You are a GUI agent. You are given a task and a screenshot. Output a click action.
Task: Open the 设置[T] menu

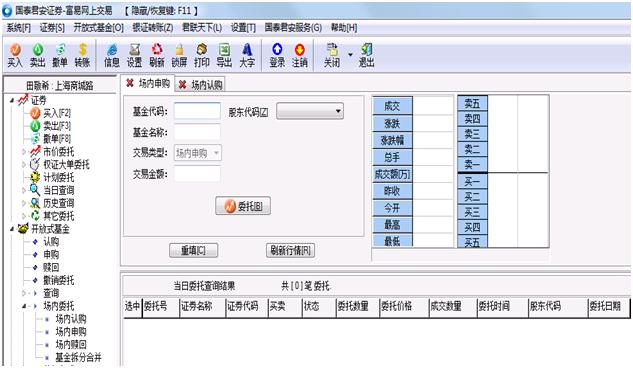(x=243, y=28)
